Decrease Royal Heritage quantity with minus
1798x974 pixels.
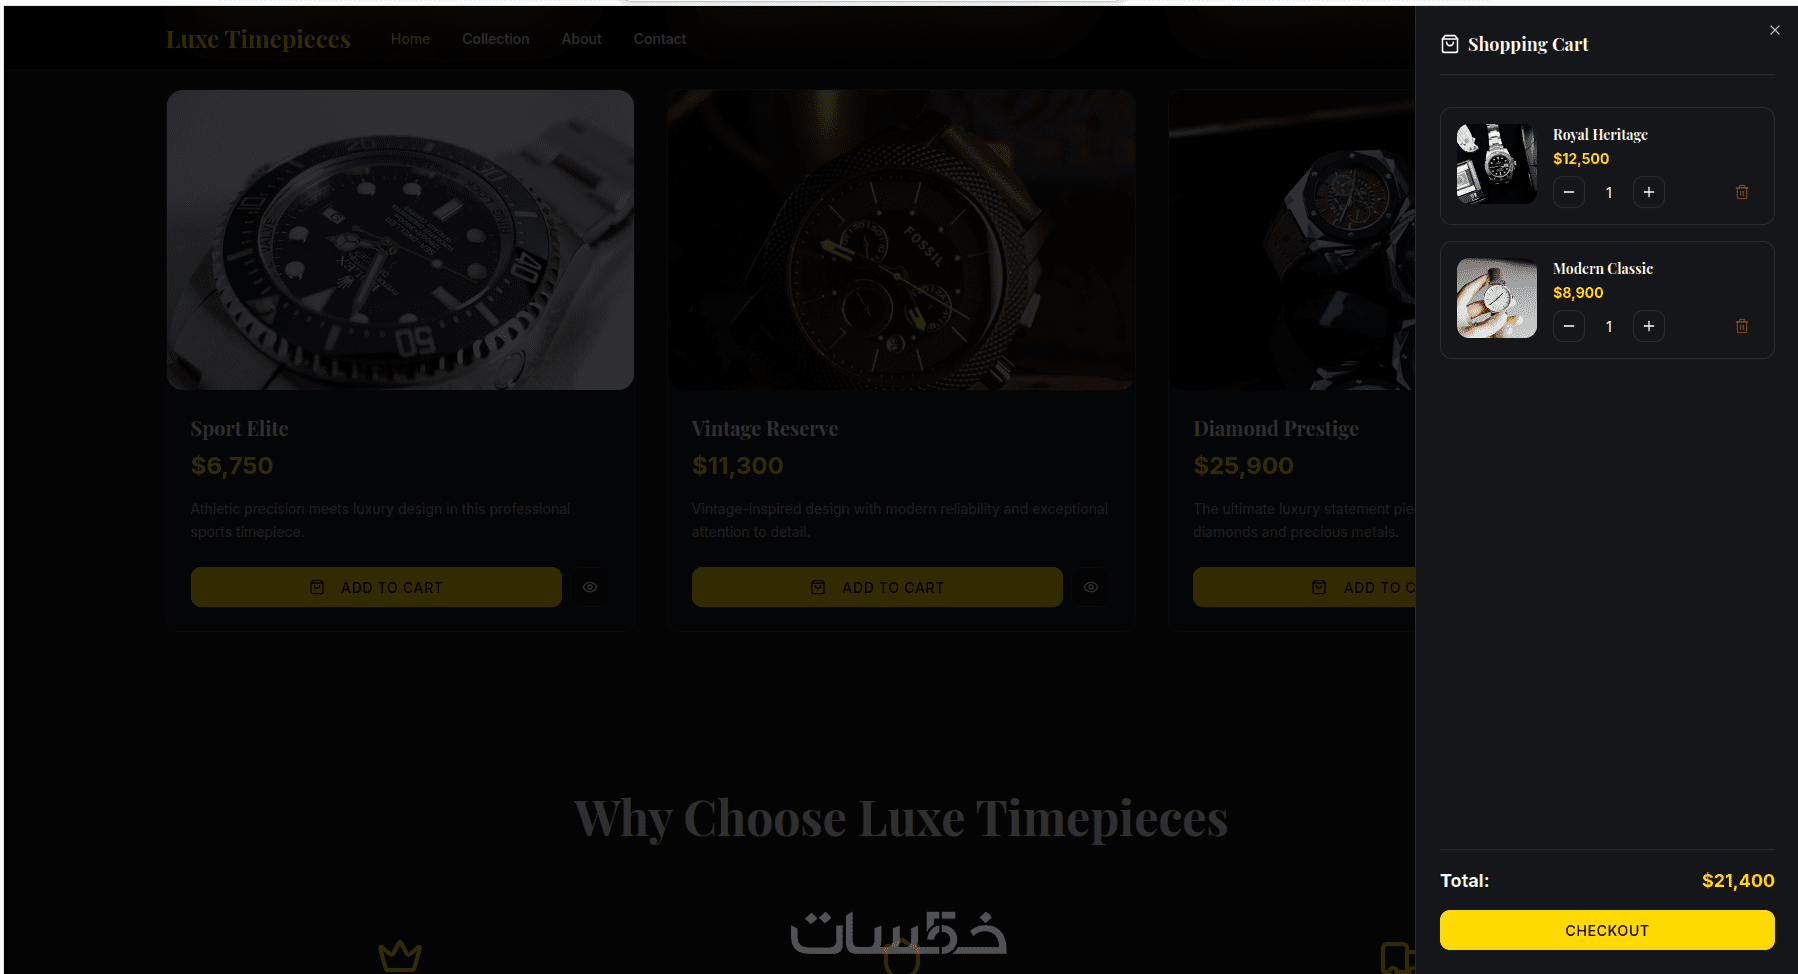click(1568, 192)
